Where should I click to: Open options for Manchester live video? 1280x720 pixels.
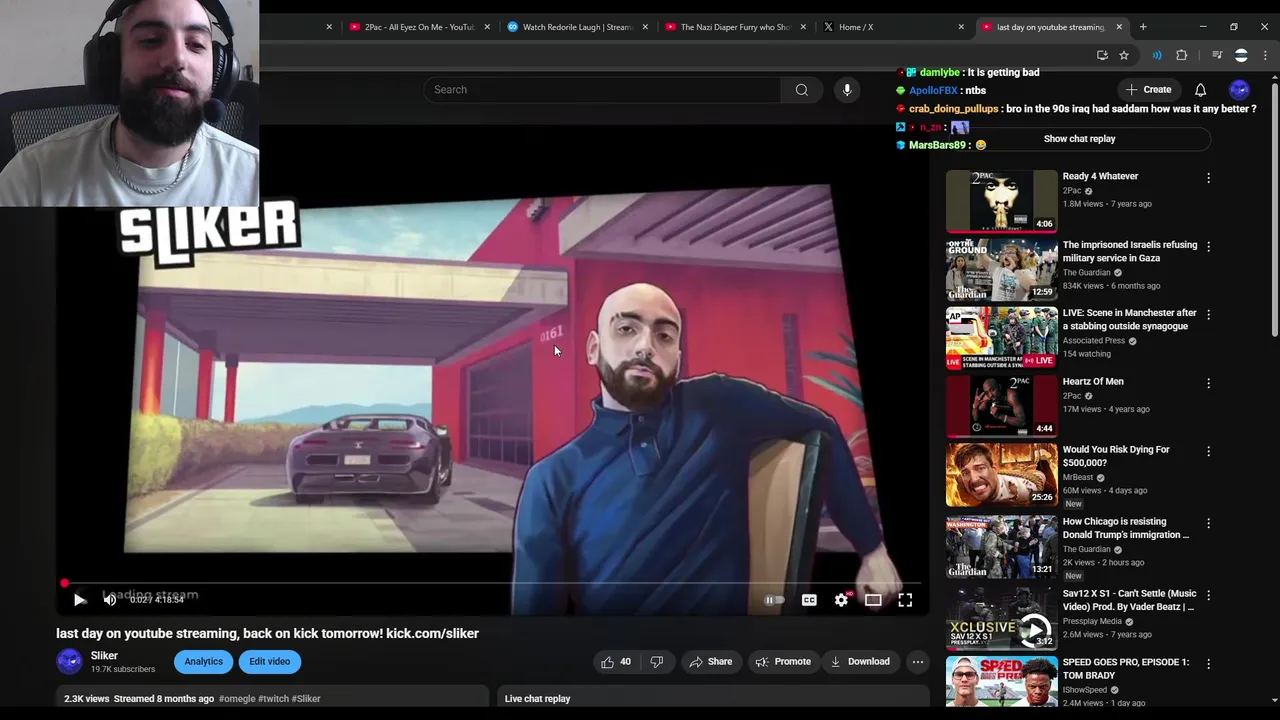1208,314
